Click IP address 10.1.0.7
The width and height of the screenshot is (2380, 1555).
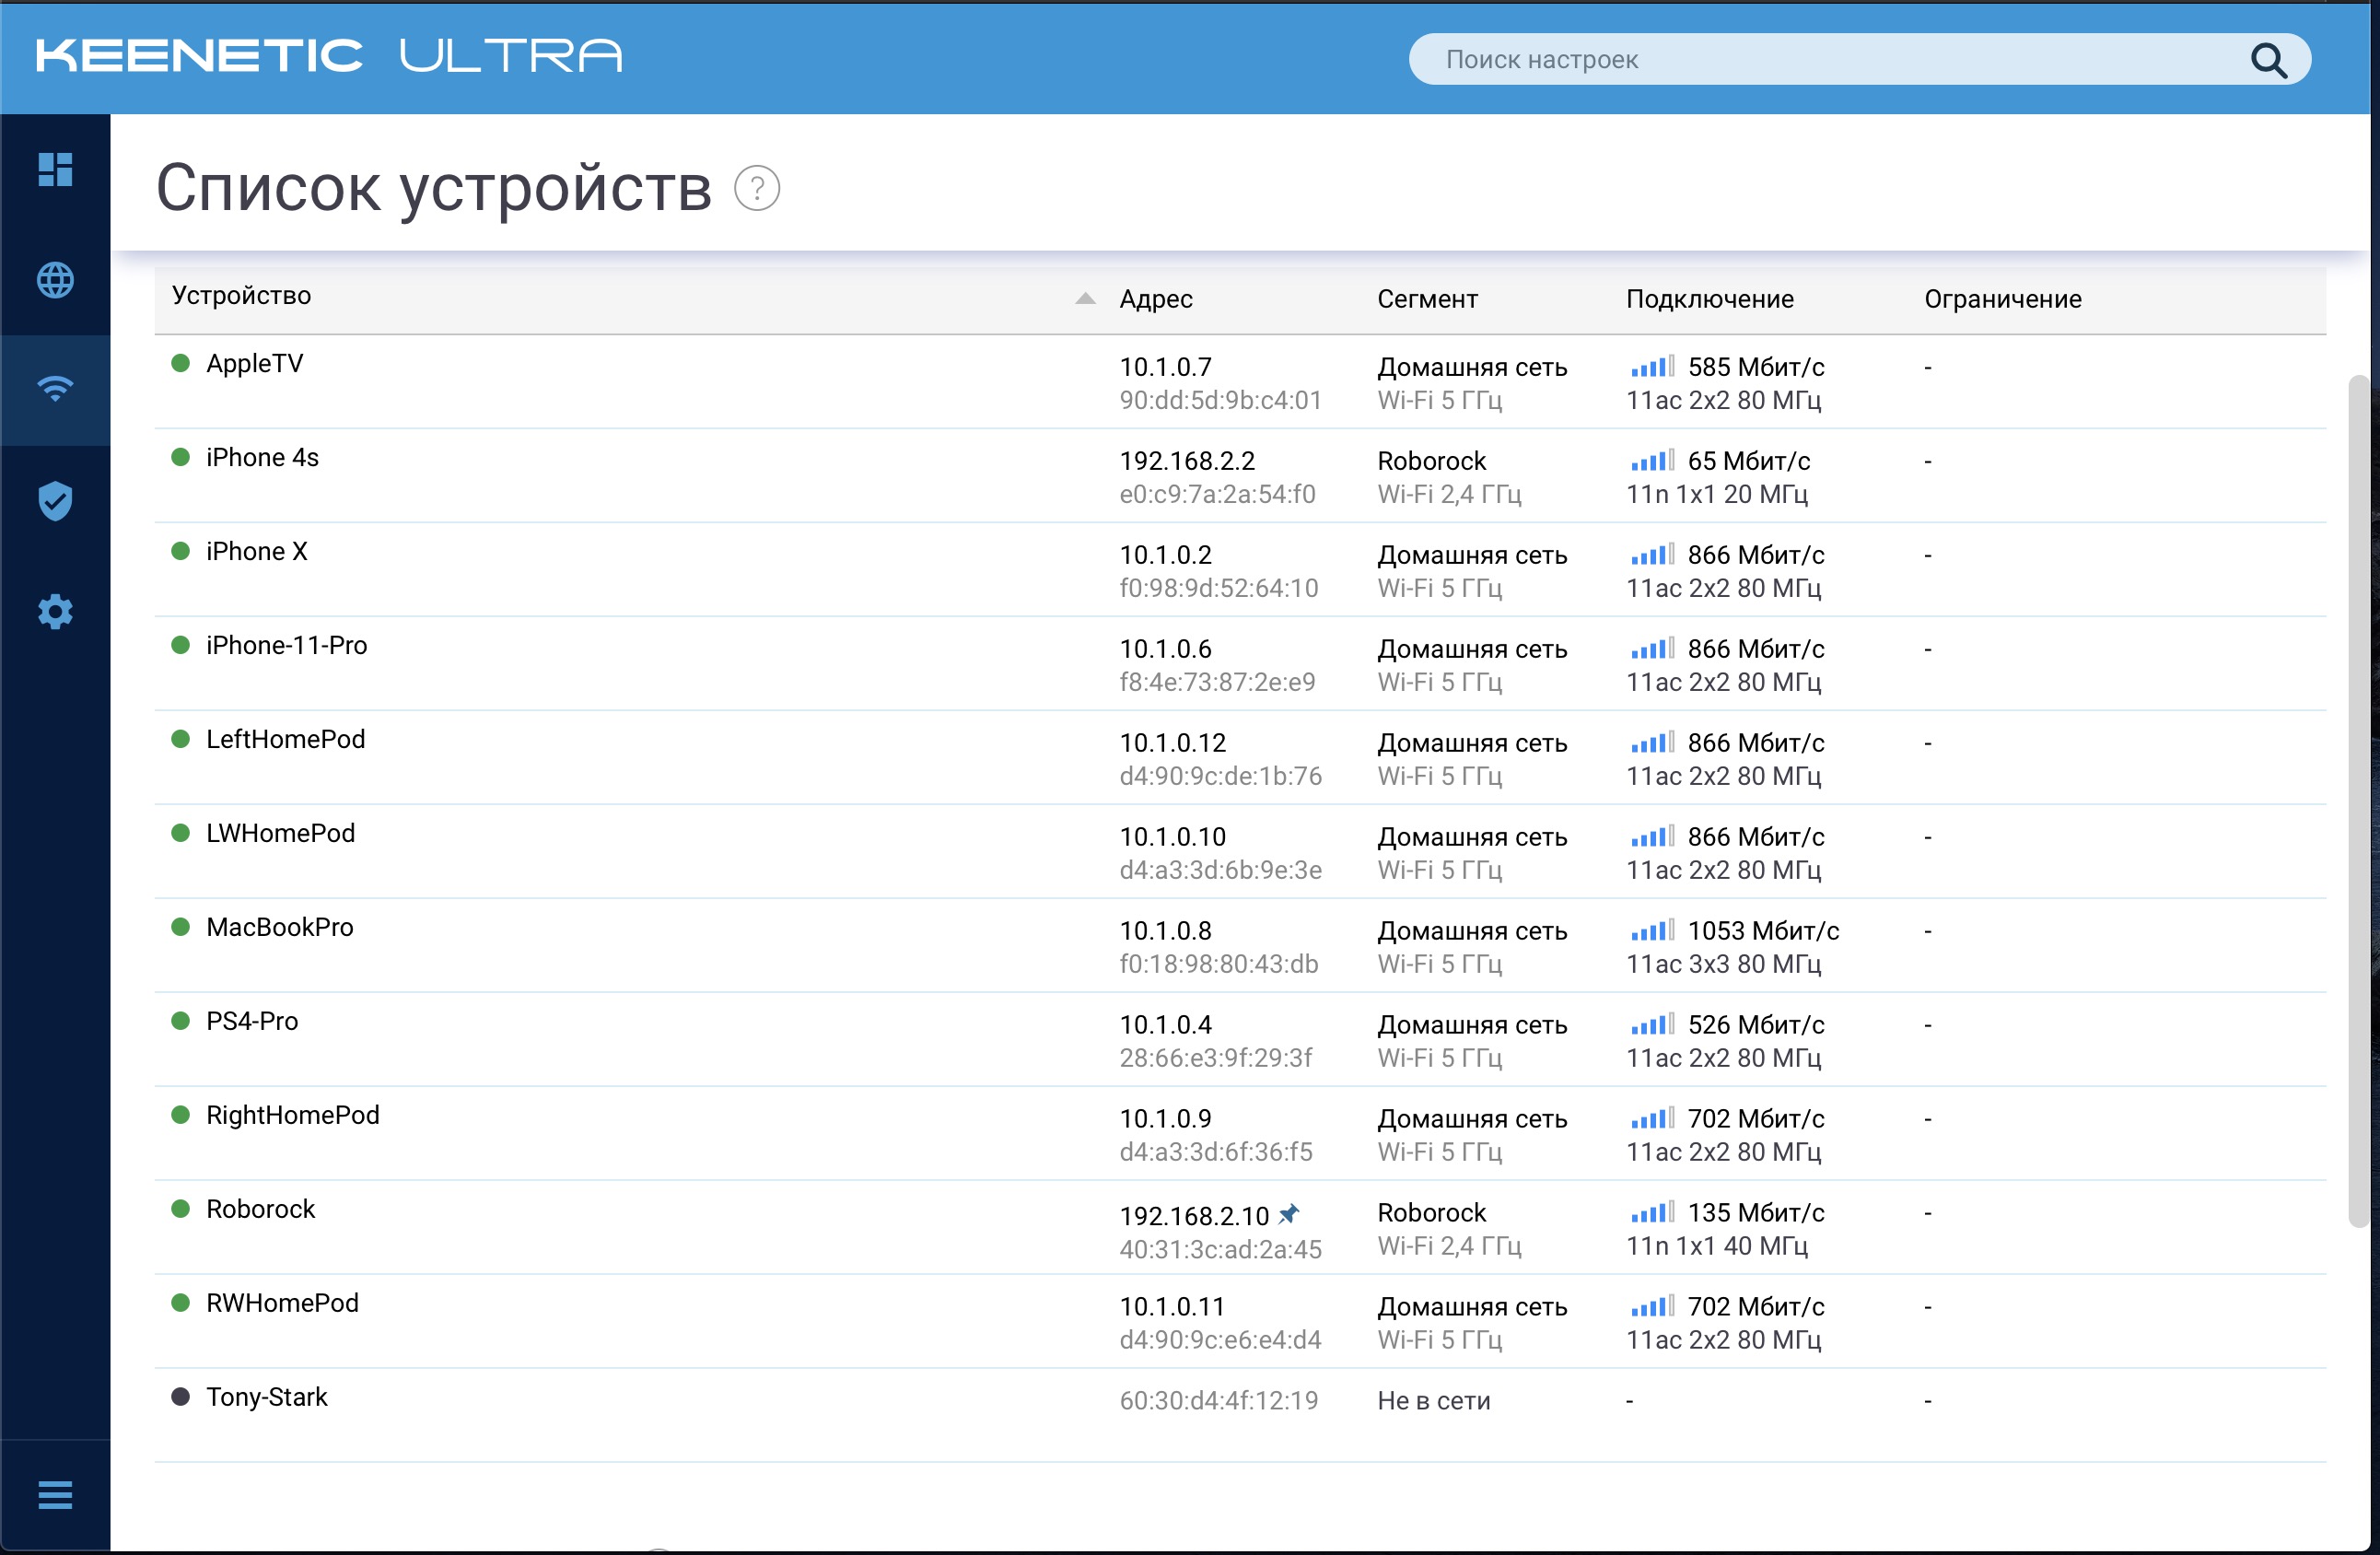click(1165, 367)
